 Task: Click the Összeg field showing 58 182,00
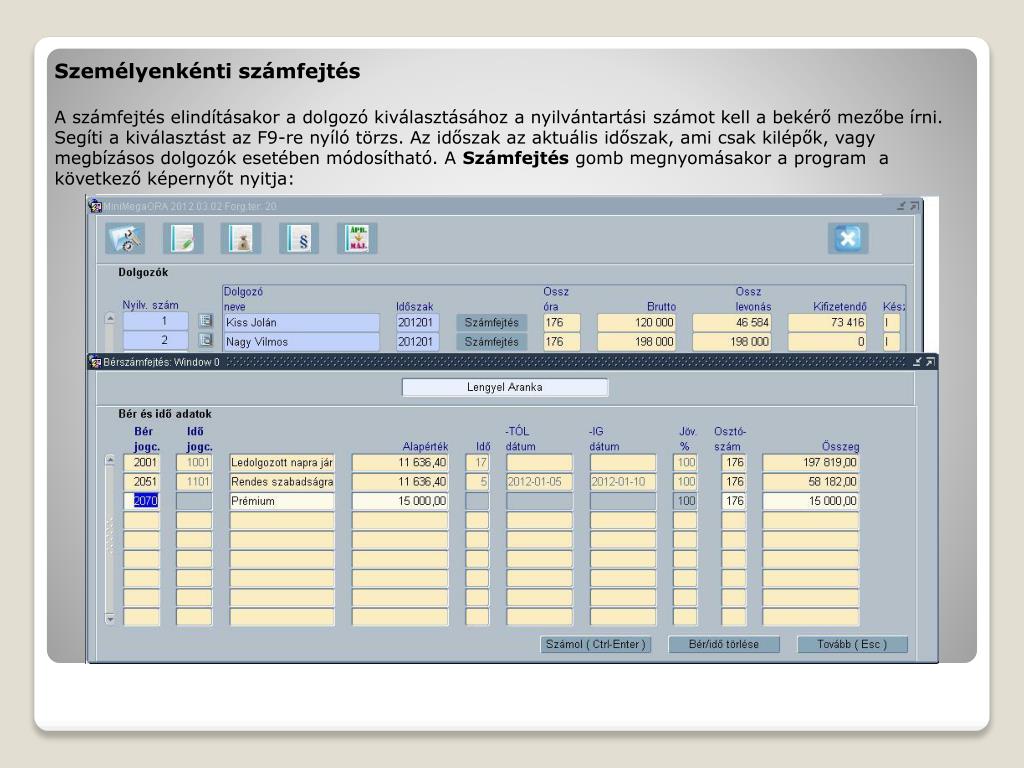[811, 482]
